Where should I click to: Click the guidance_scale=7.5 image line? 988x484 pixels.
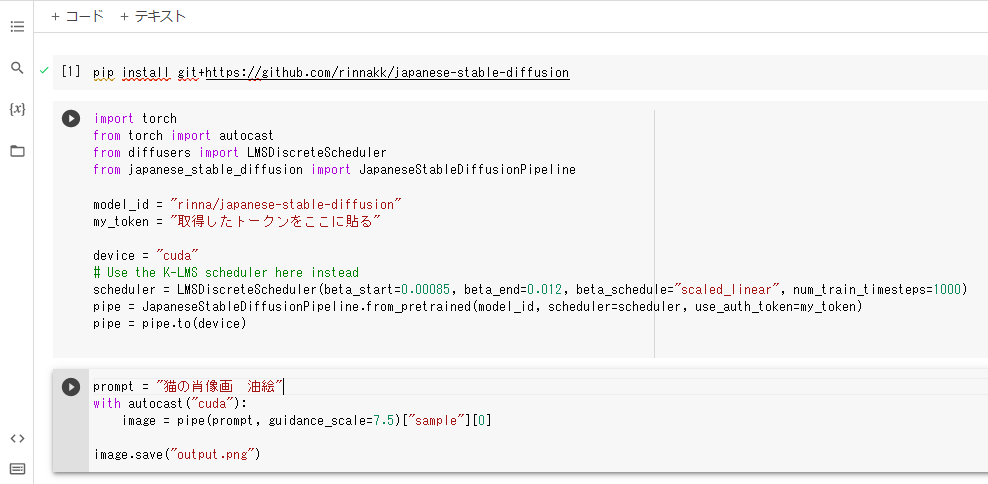(306, 420)
